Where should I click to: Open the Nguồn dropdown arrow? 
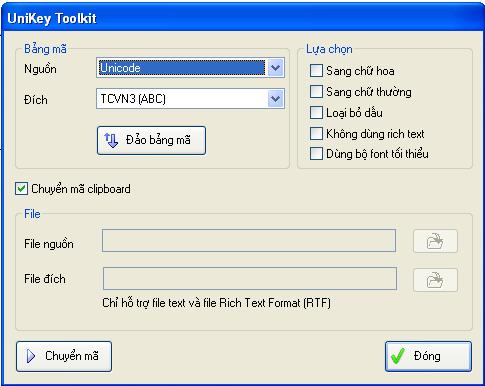275,68
